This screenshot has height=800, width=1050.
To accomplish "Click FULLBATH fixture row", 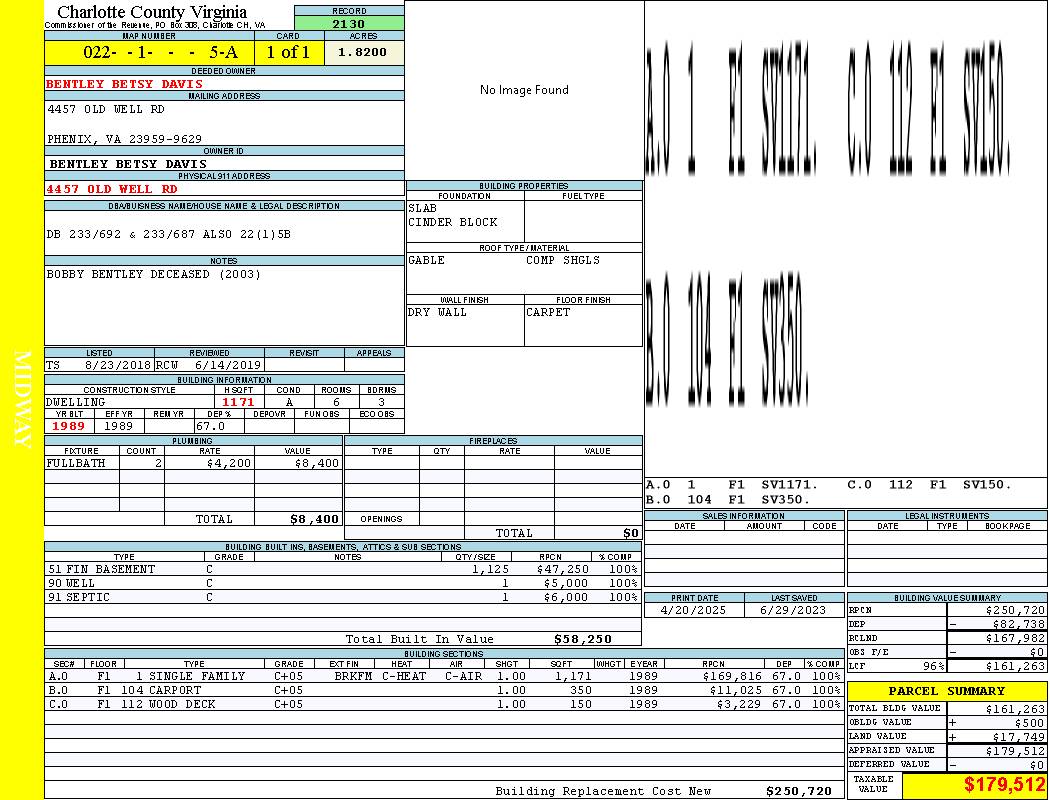I will (x=193, y=463).
